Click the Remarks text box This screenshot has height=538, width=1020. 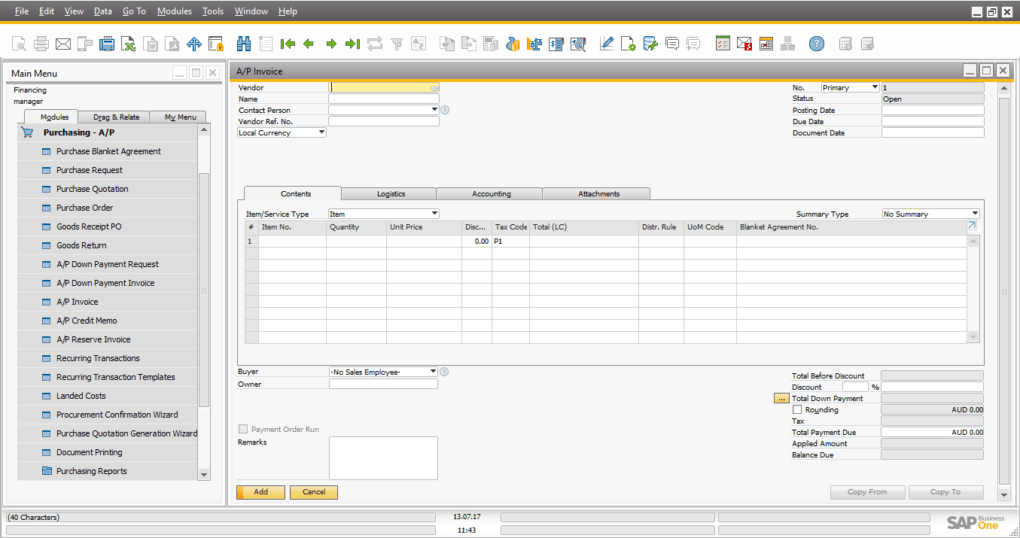tap(383, 458)
